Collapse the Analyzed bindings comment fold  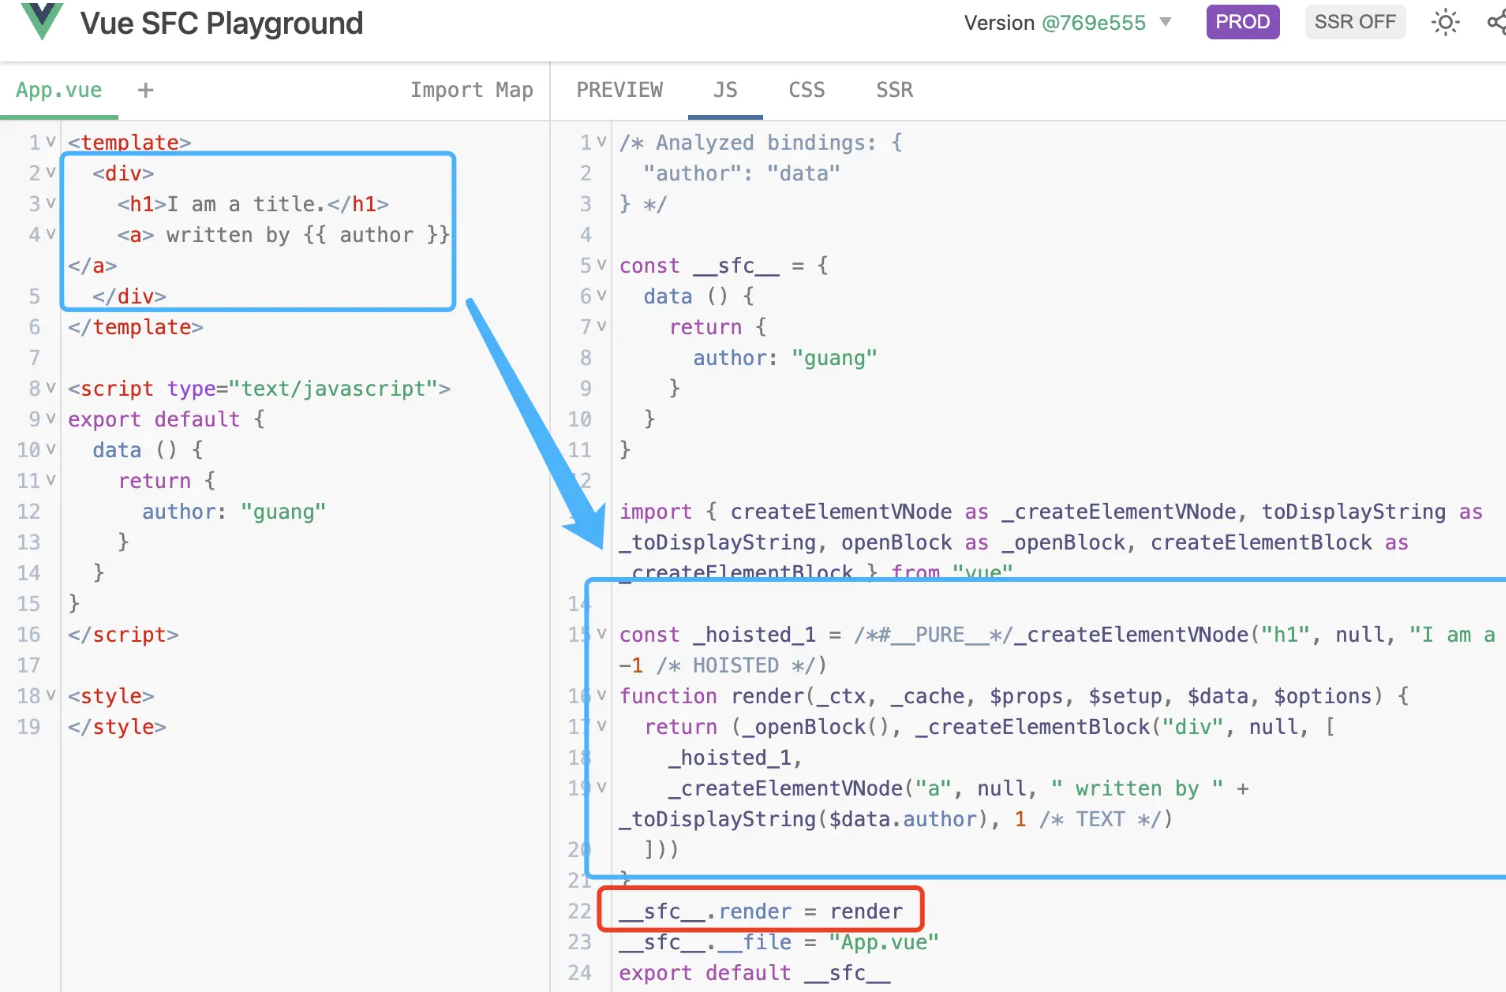(601, 142)
